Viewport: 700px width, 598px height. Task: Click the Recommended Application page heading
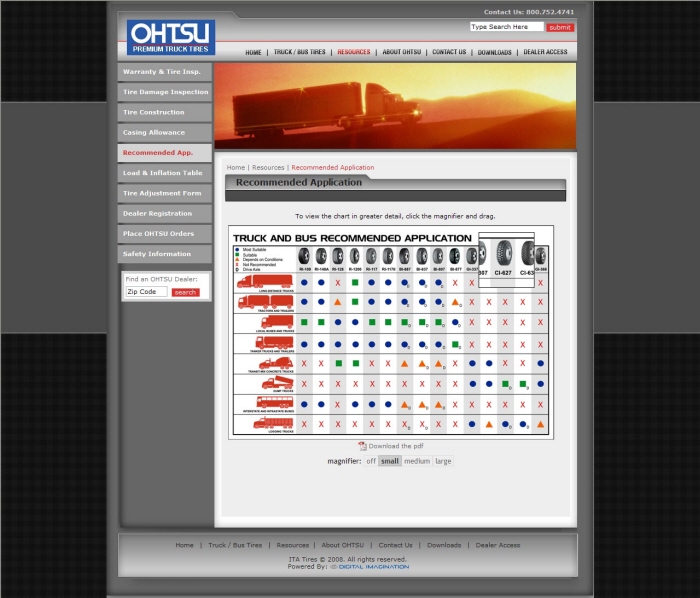coord(299,182)
